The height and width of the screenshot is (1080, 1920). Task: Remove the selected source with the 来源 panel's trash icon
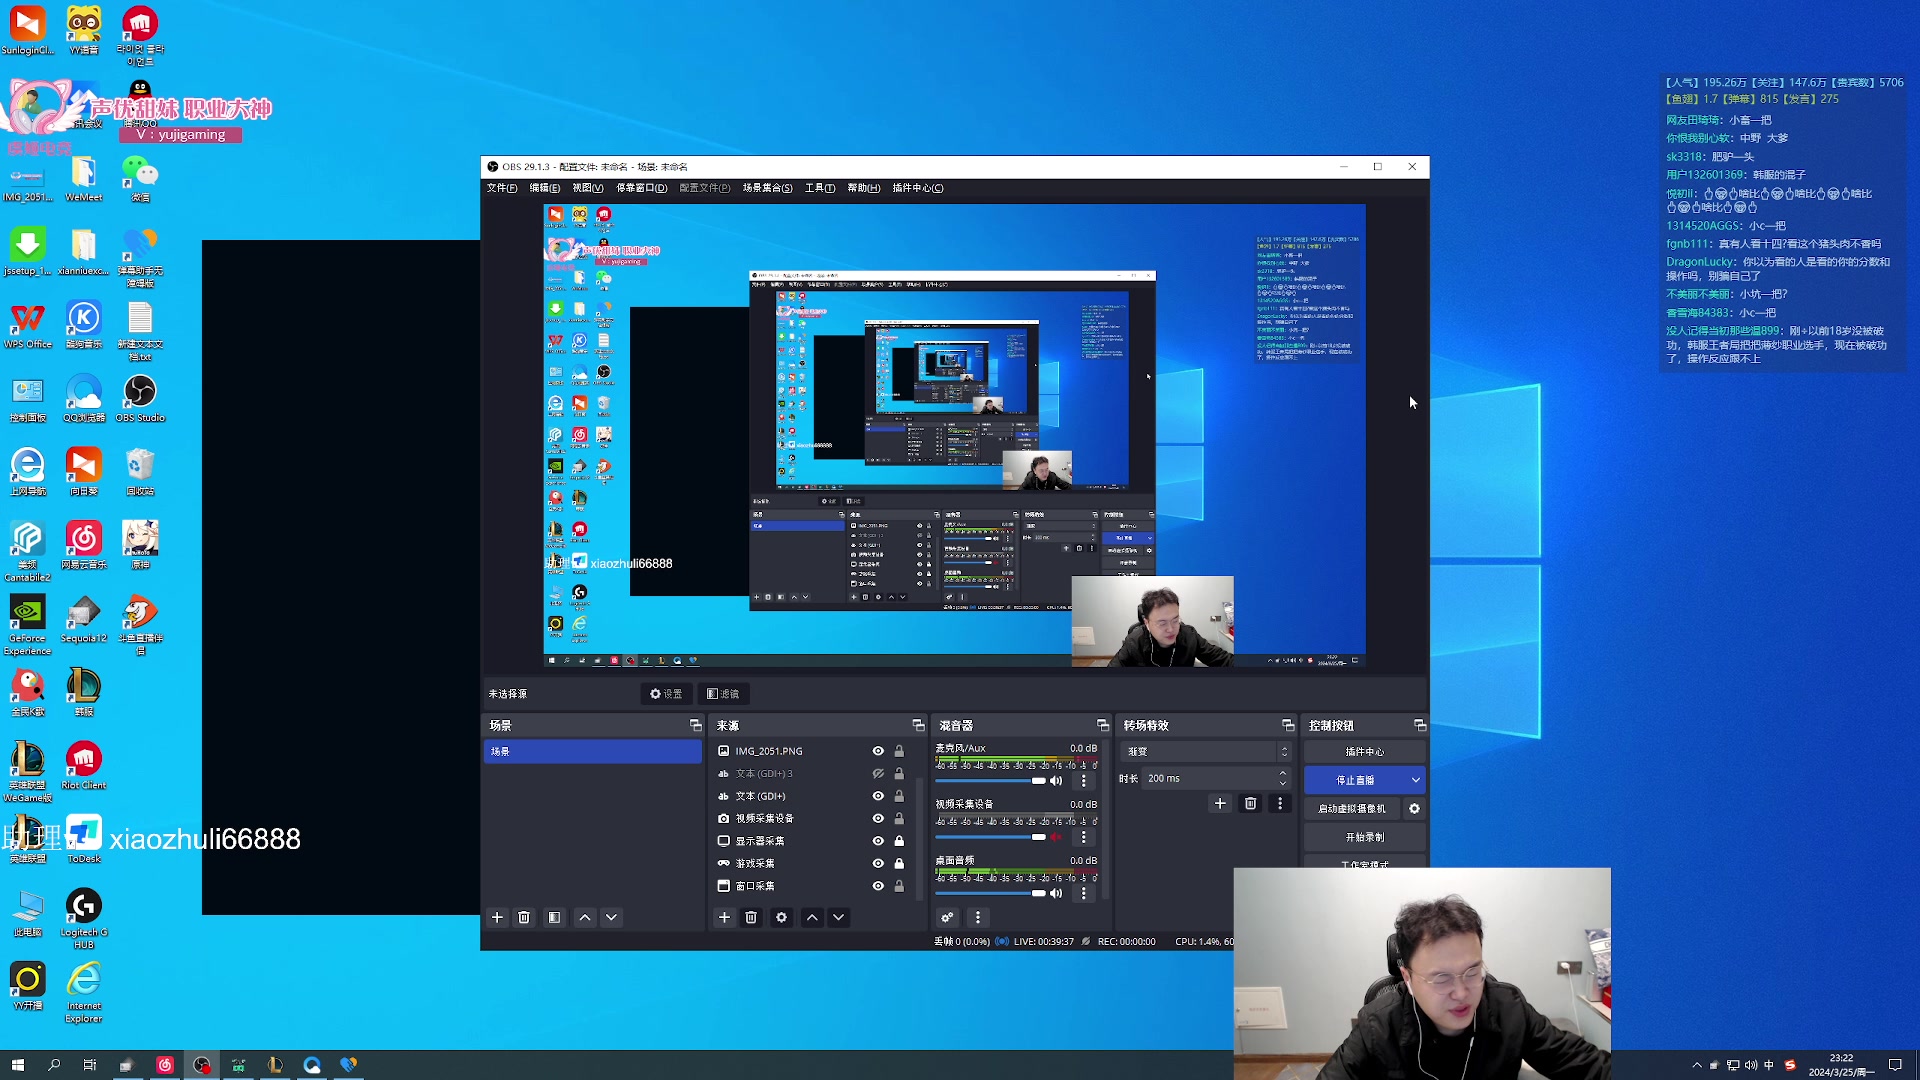(x=751, y=917)
